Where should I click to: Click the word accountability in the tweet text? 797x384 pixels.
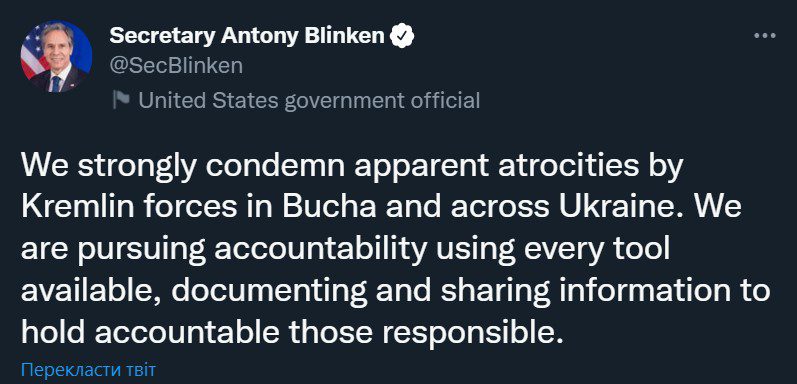pos(320,250)
